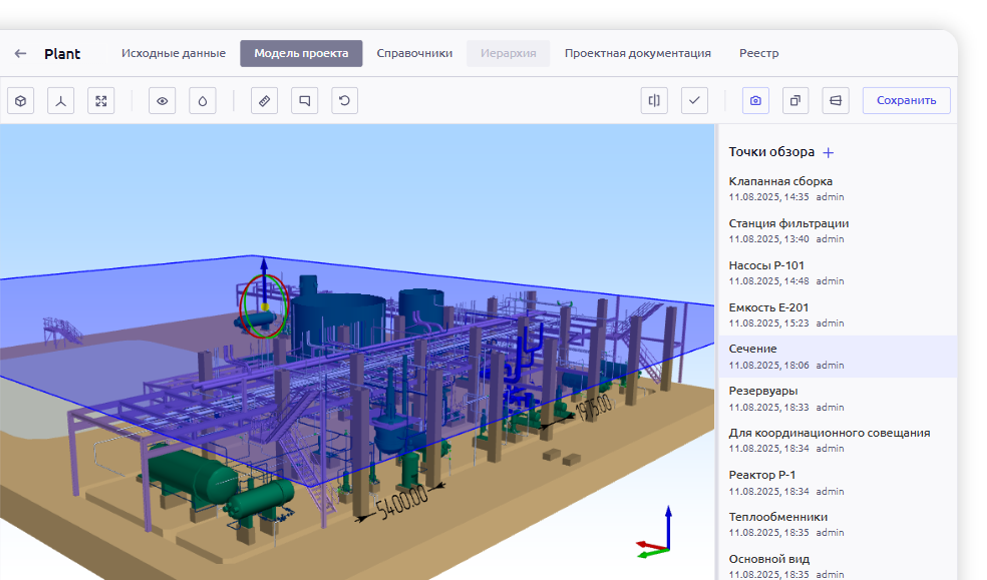
Task: Click the overlapping squares copy icon
Action: [x=796, y=101]
